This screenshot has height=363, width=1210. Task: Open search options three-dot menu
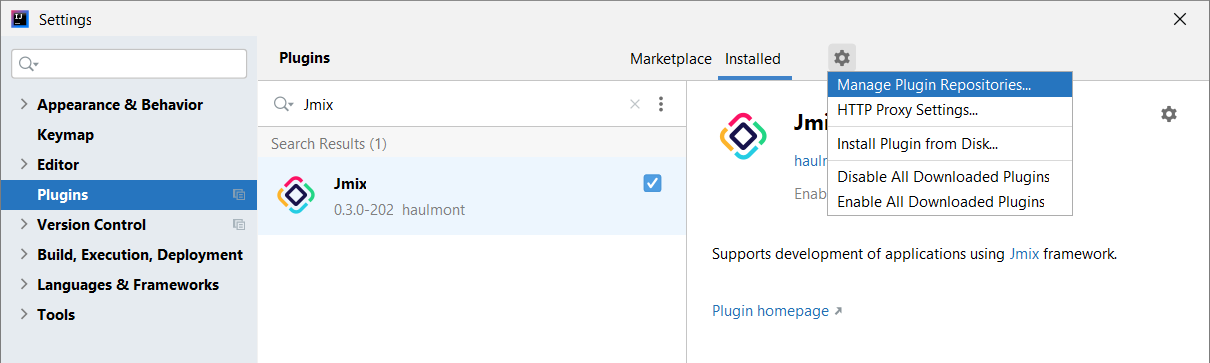[661, 104]
